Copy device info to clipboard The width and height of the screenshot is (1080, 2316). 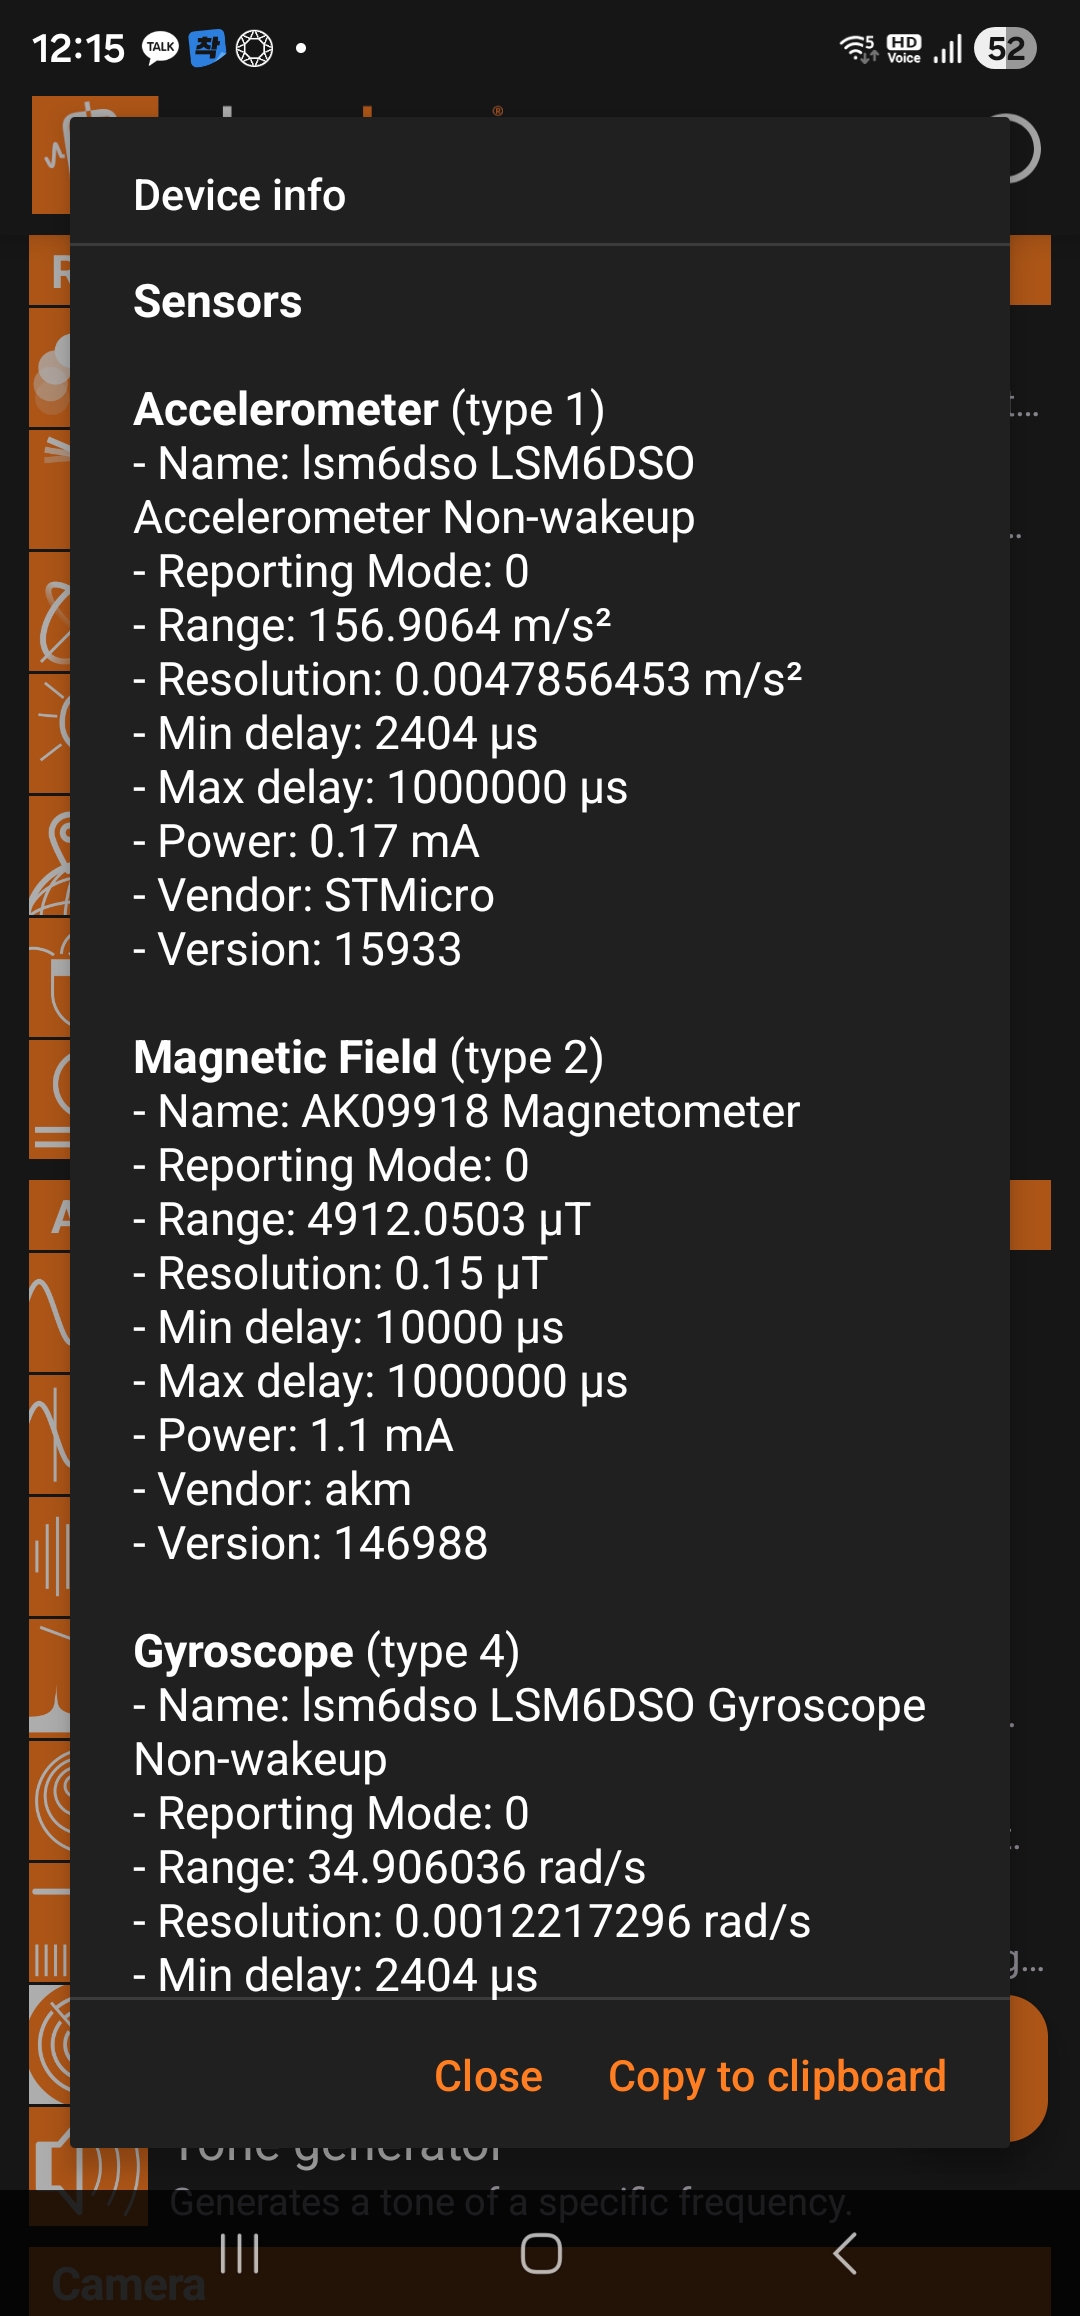click(x=777, y=2077)
